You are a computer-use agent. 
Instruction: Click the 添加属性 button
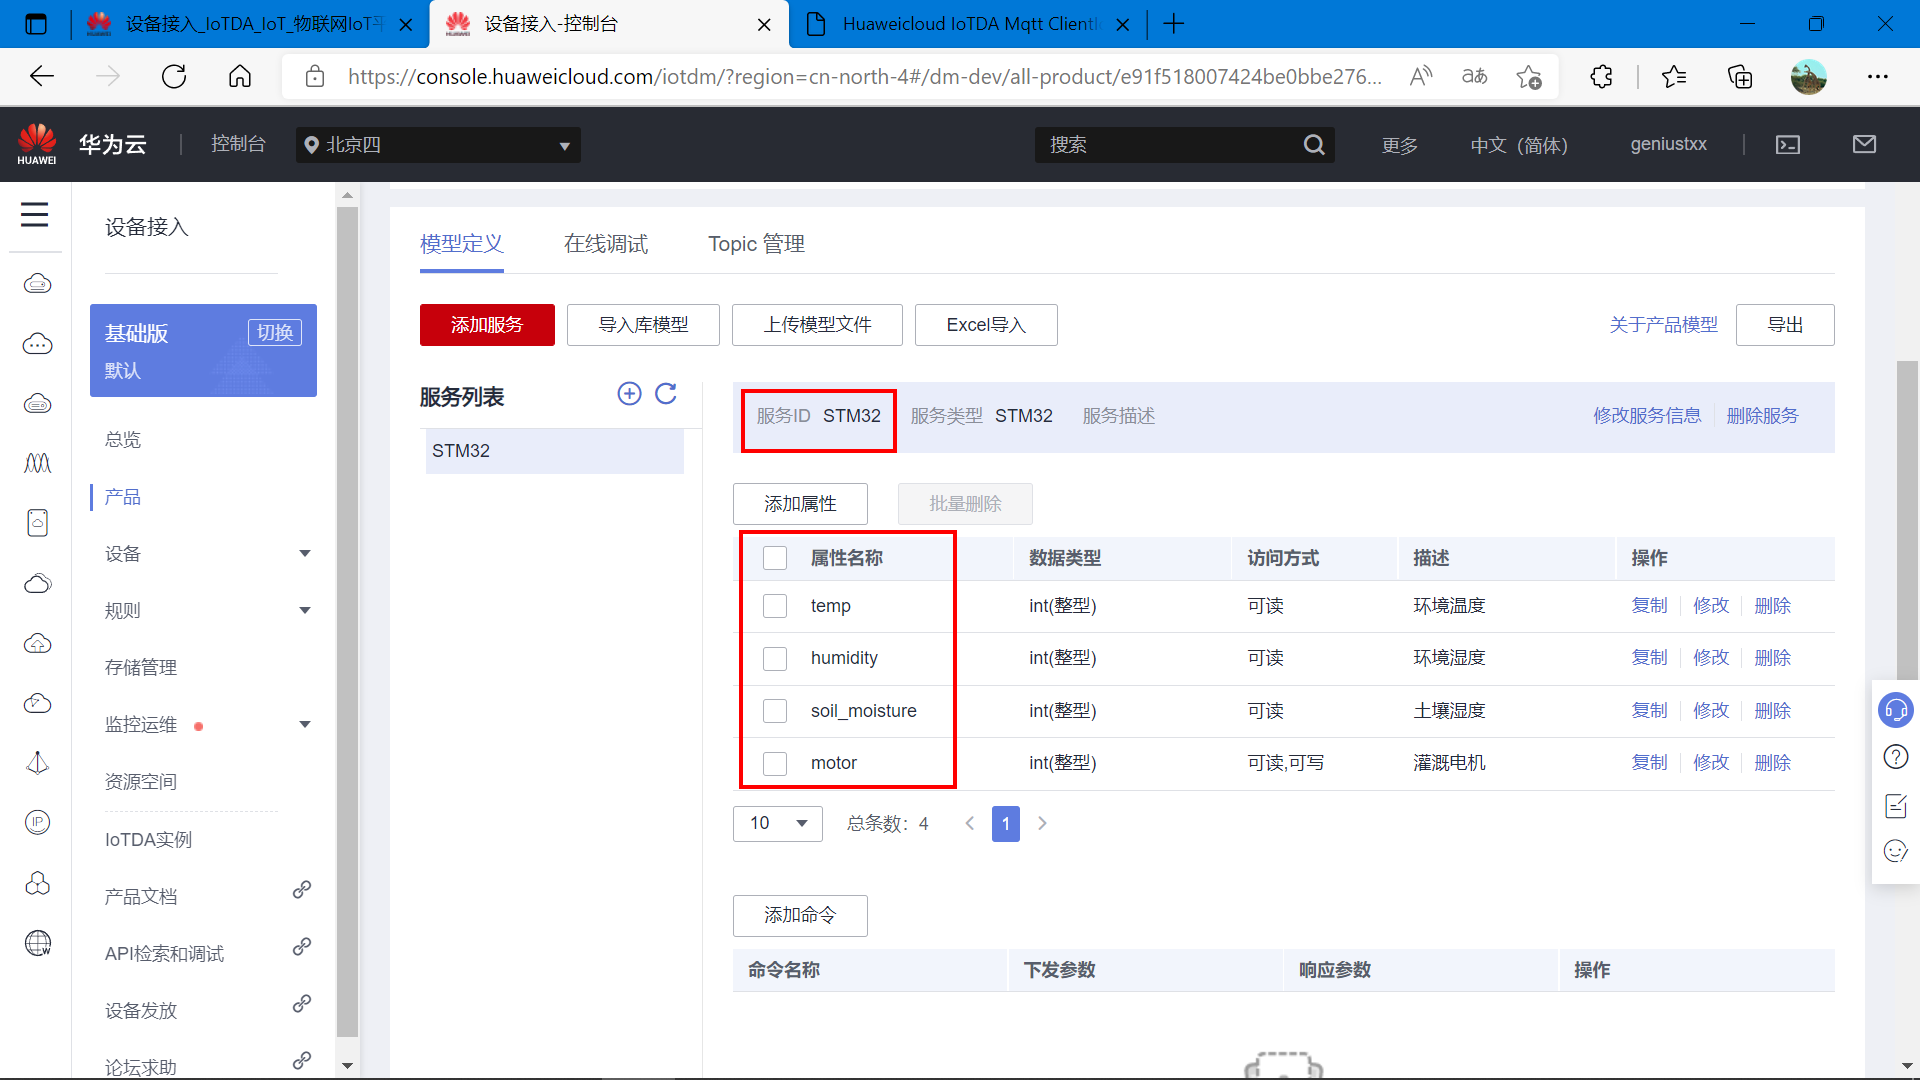click(800, 504)
